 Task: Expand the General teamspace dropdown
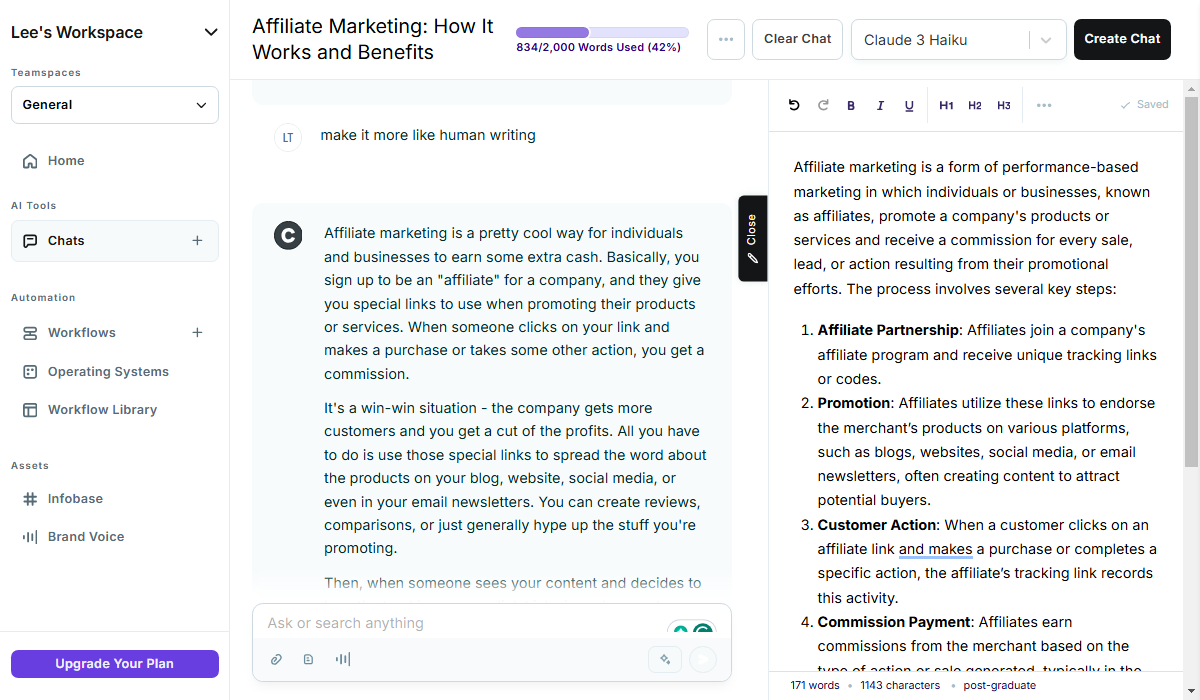(x=115, y=105)
